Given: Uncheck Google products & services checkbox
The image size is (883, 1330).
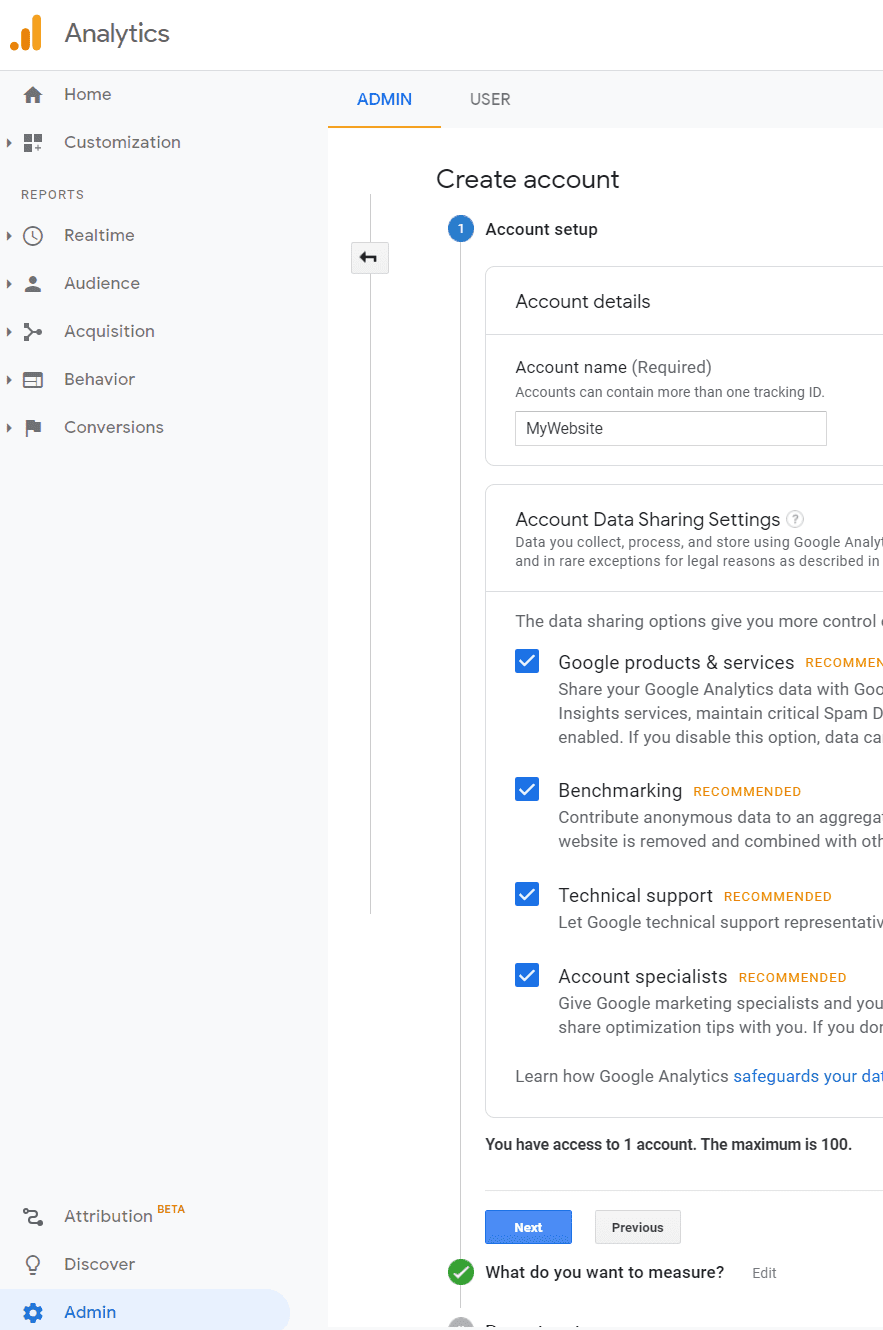Looking at the screenshot, I should click(x=527, y=661).
